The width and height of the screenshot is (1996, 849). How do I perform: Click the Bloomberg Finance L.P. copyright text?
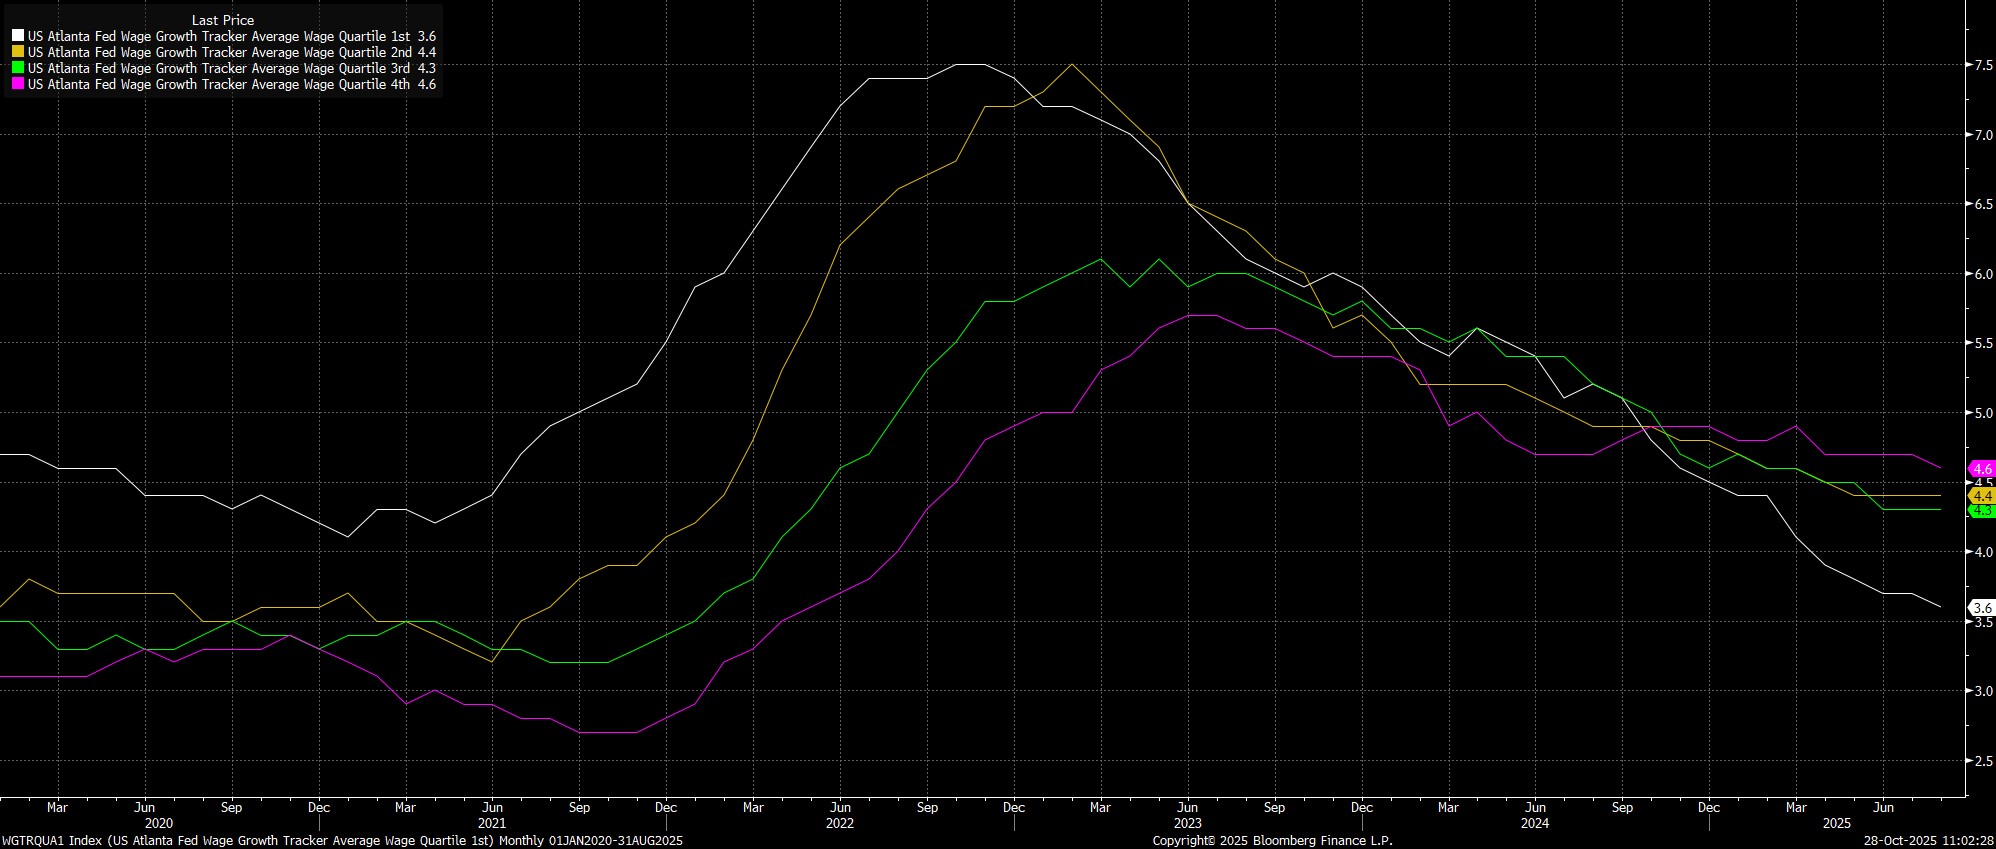(1272, 841)
